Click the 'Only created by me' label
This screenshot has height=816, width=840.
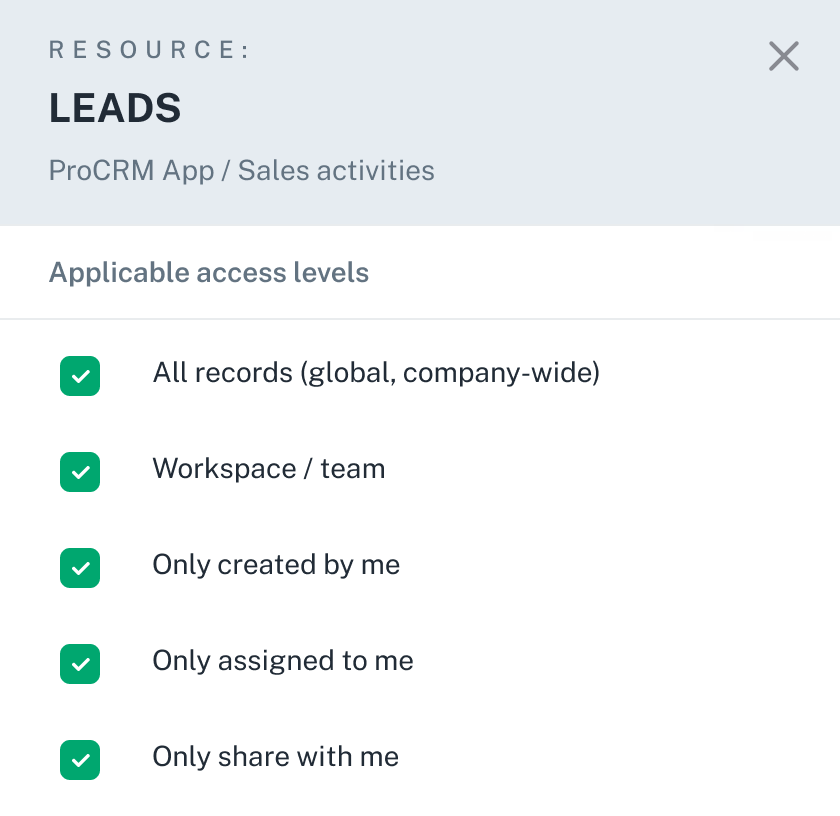coord(276,565)
